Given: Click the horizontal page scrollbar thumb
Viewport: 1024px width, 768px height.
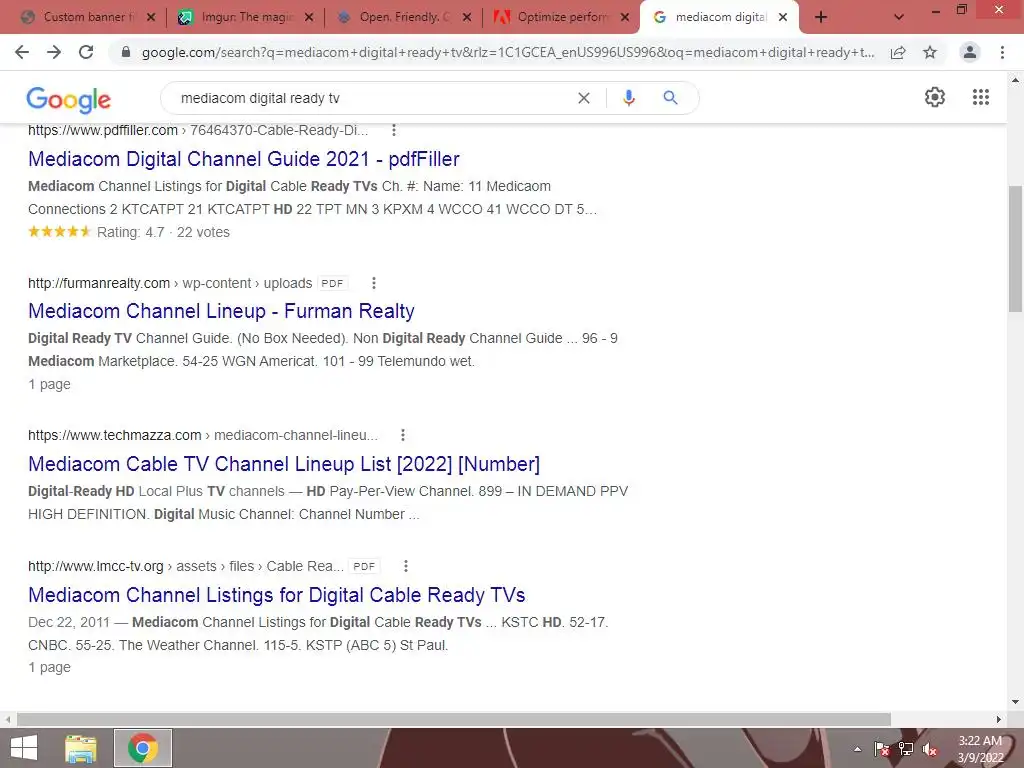Looking at the screenshot, I should (454, 719).
